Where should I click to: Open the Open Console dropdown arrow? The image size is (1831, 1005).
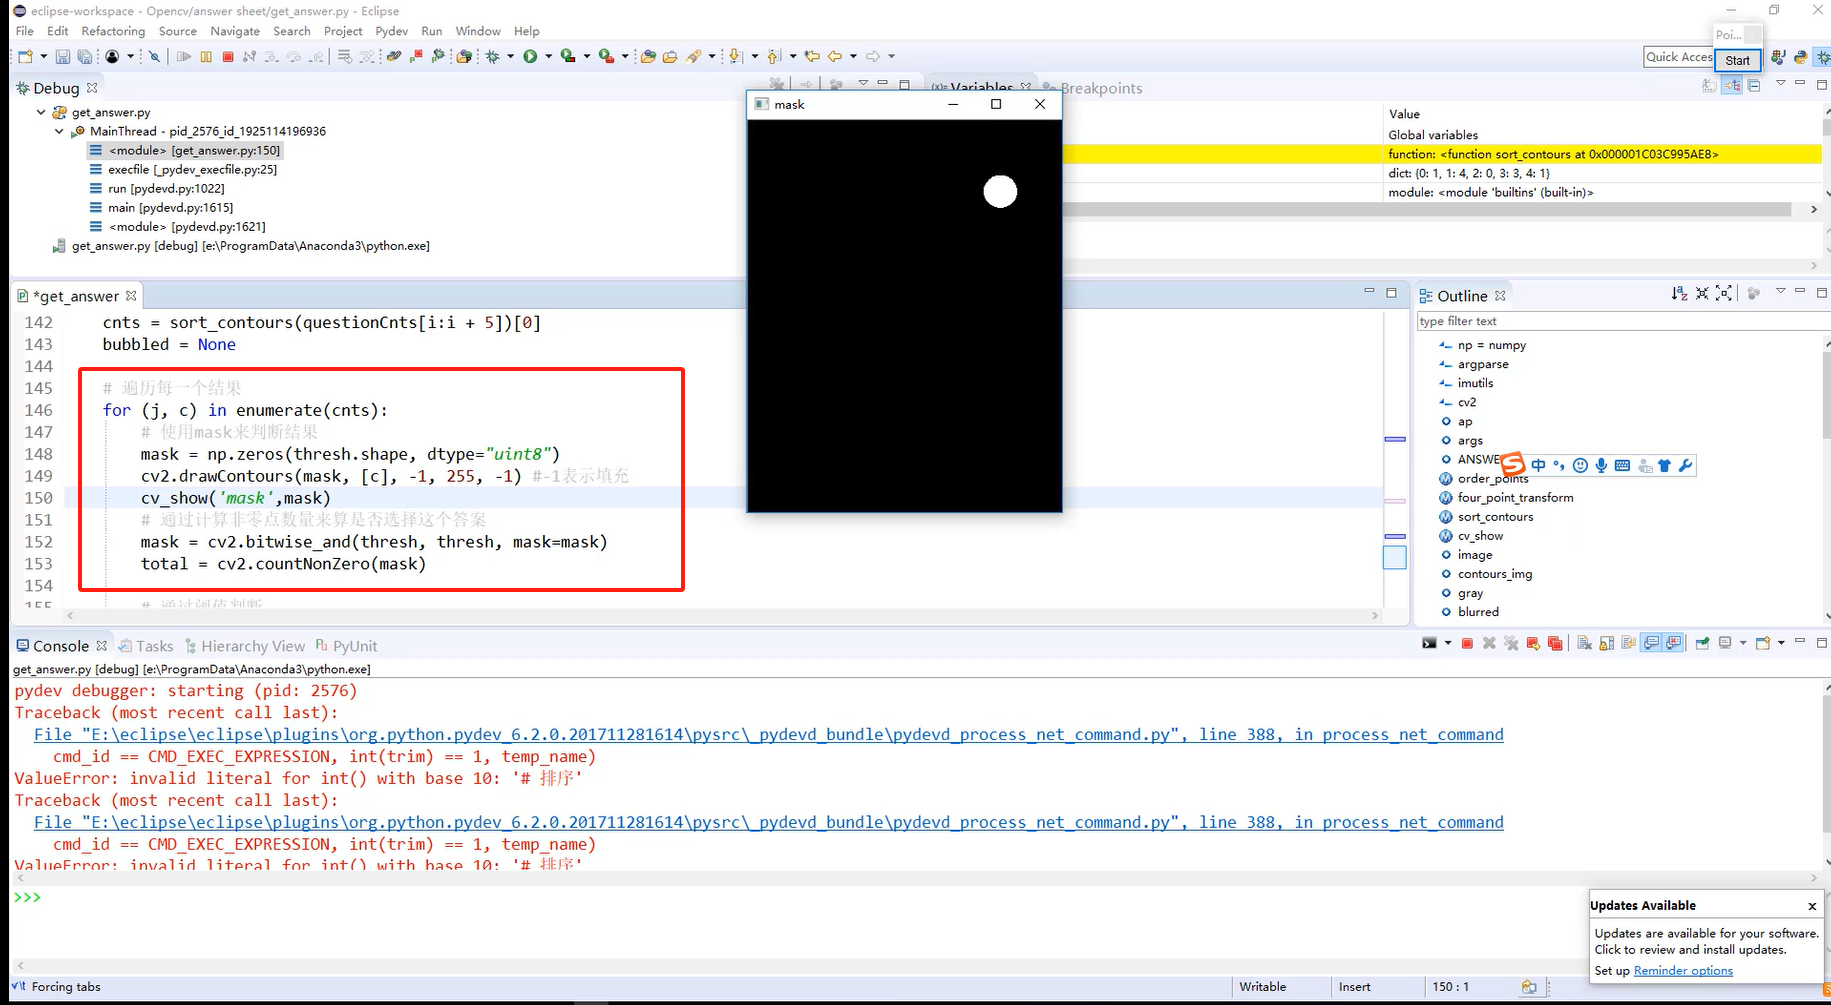[x=1781, y=643]
